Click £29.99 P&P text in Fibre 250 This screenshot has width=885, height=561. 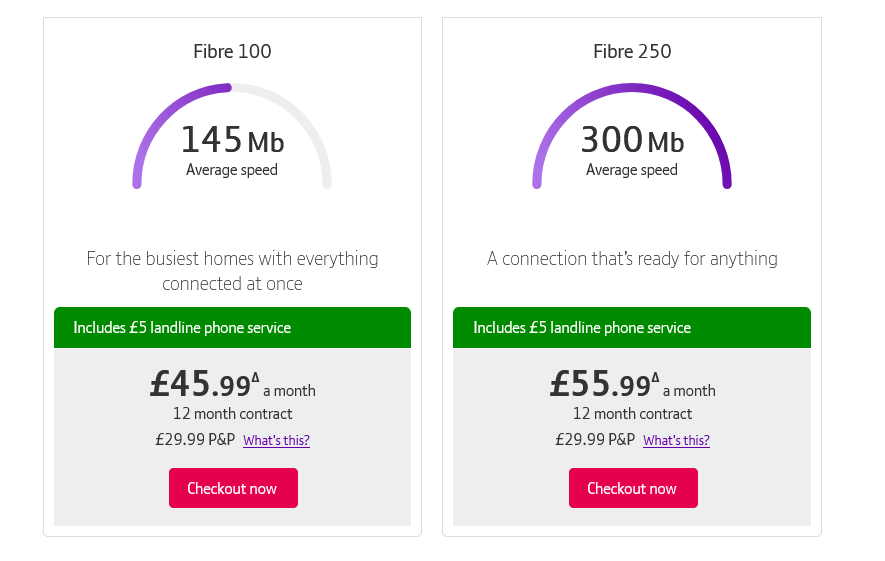coord(595,440)
